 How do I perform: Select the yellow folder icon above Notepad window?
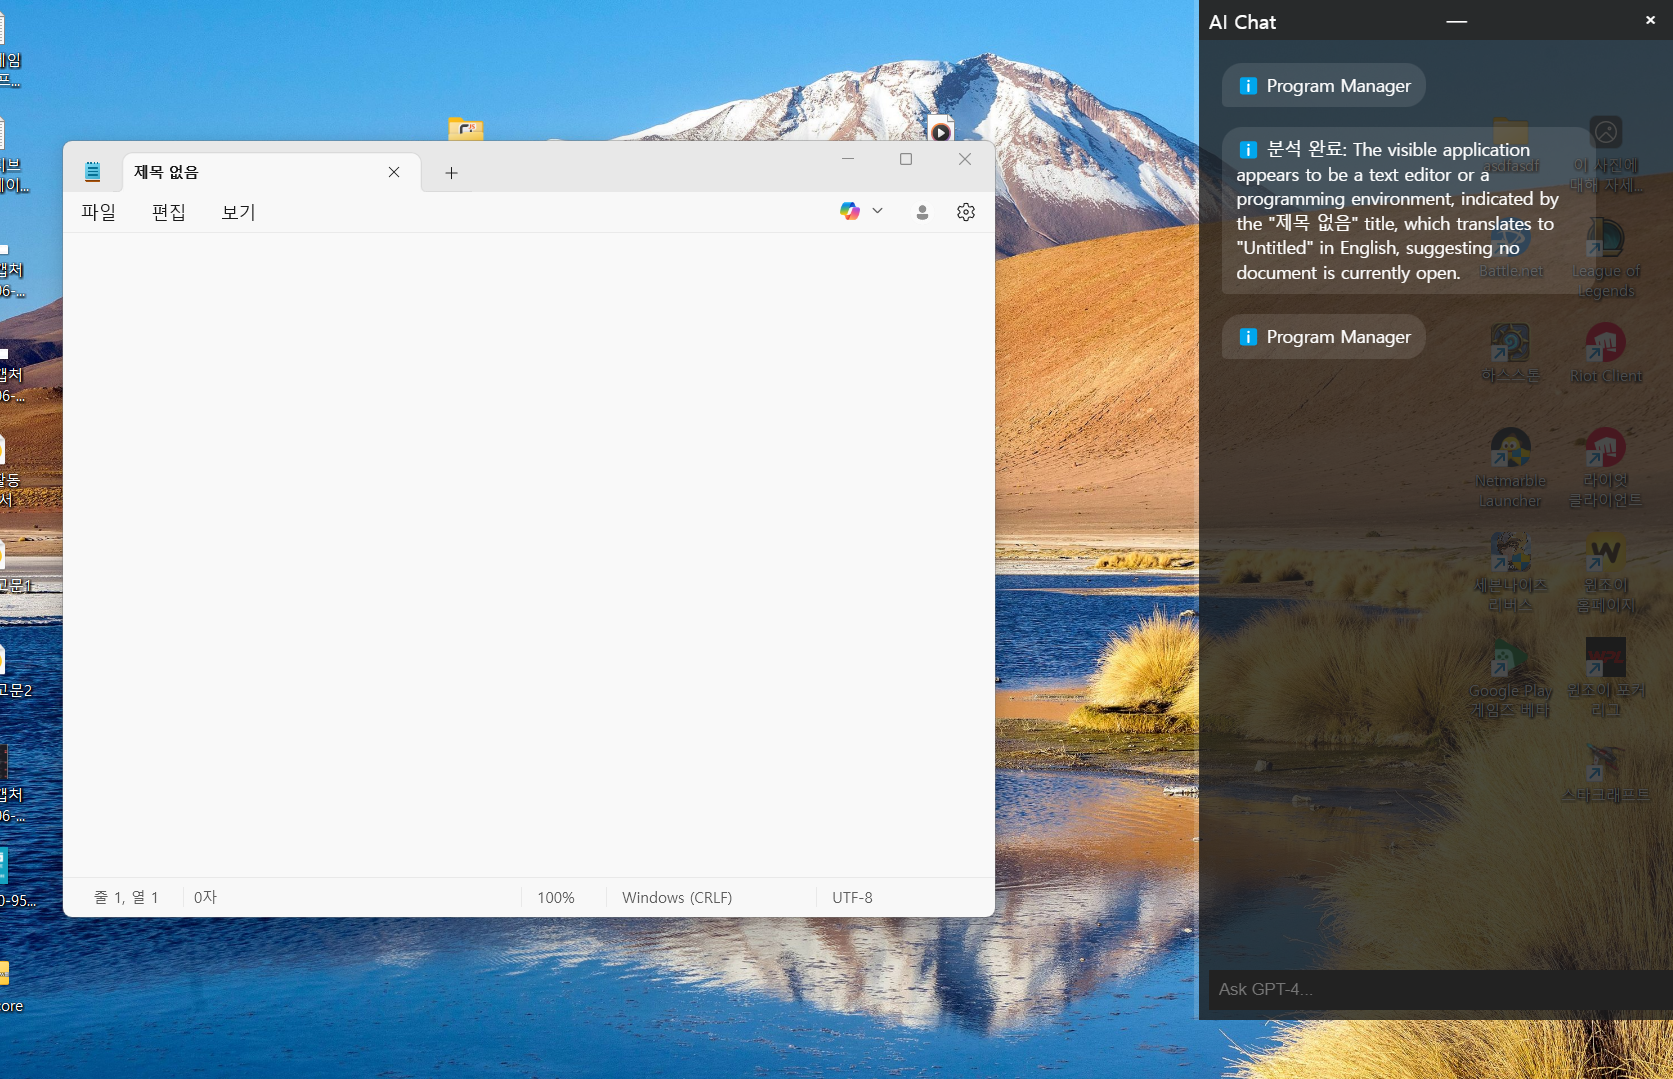[466, 129]
